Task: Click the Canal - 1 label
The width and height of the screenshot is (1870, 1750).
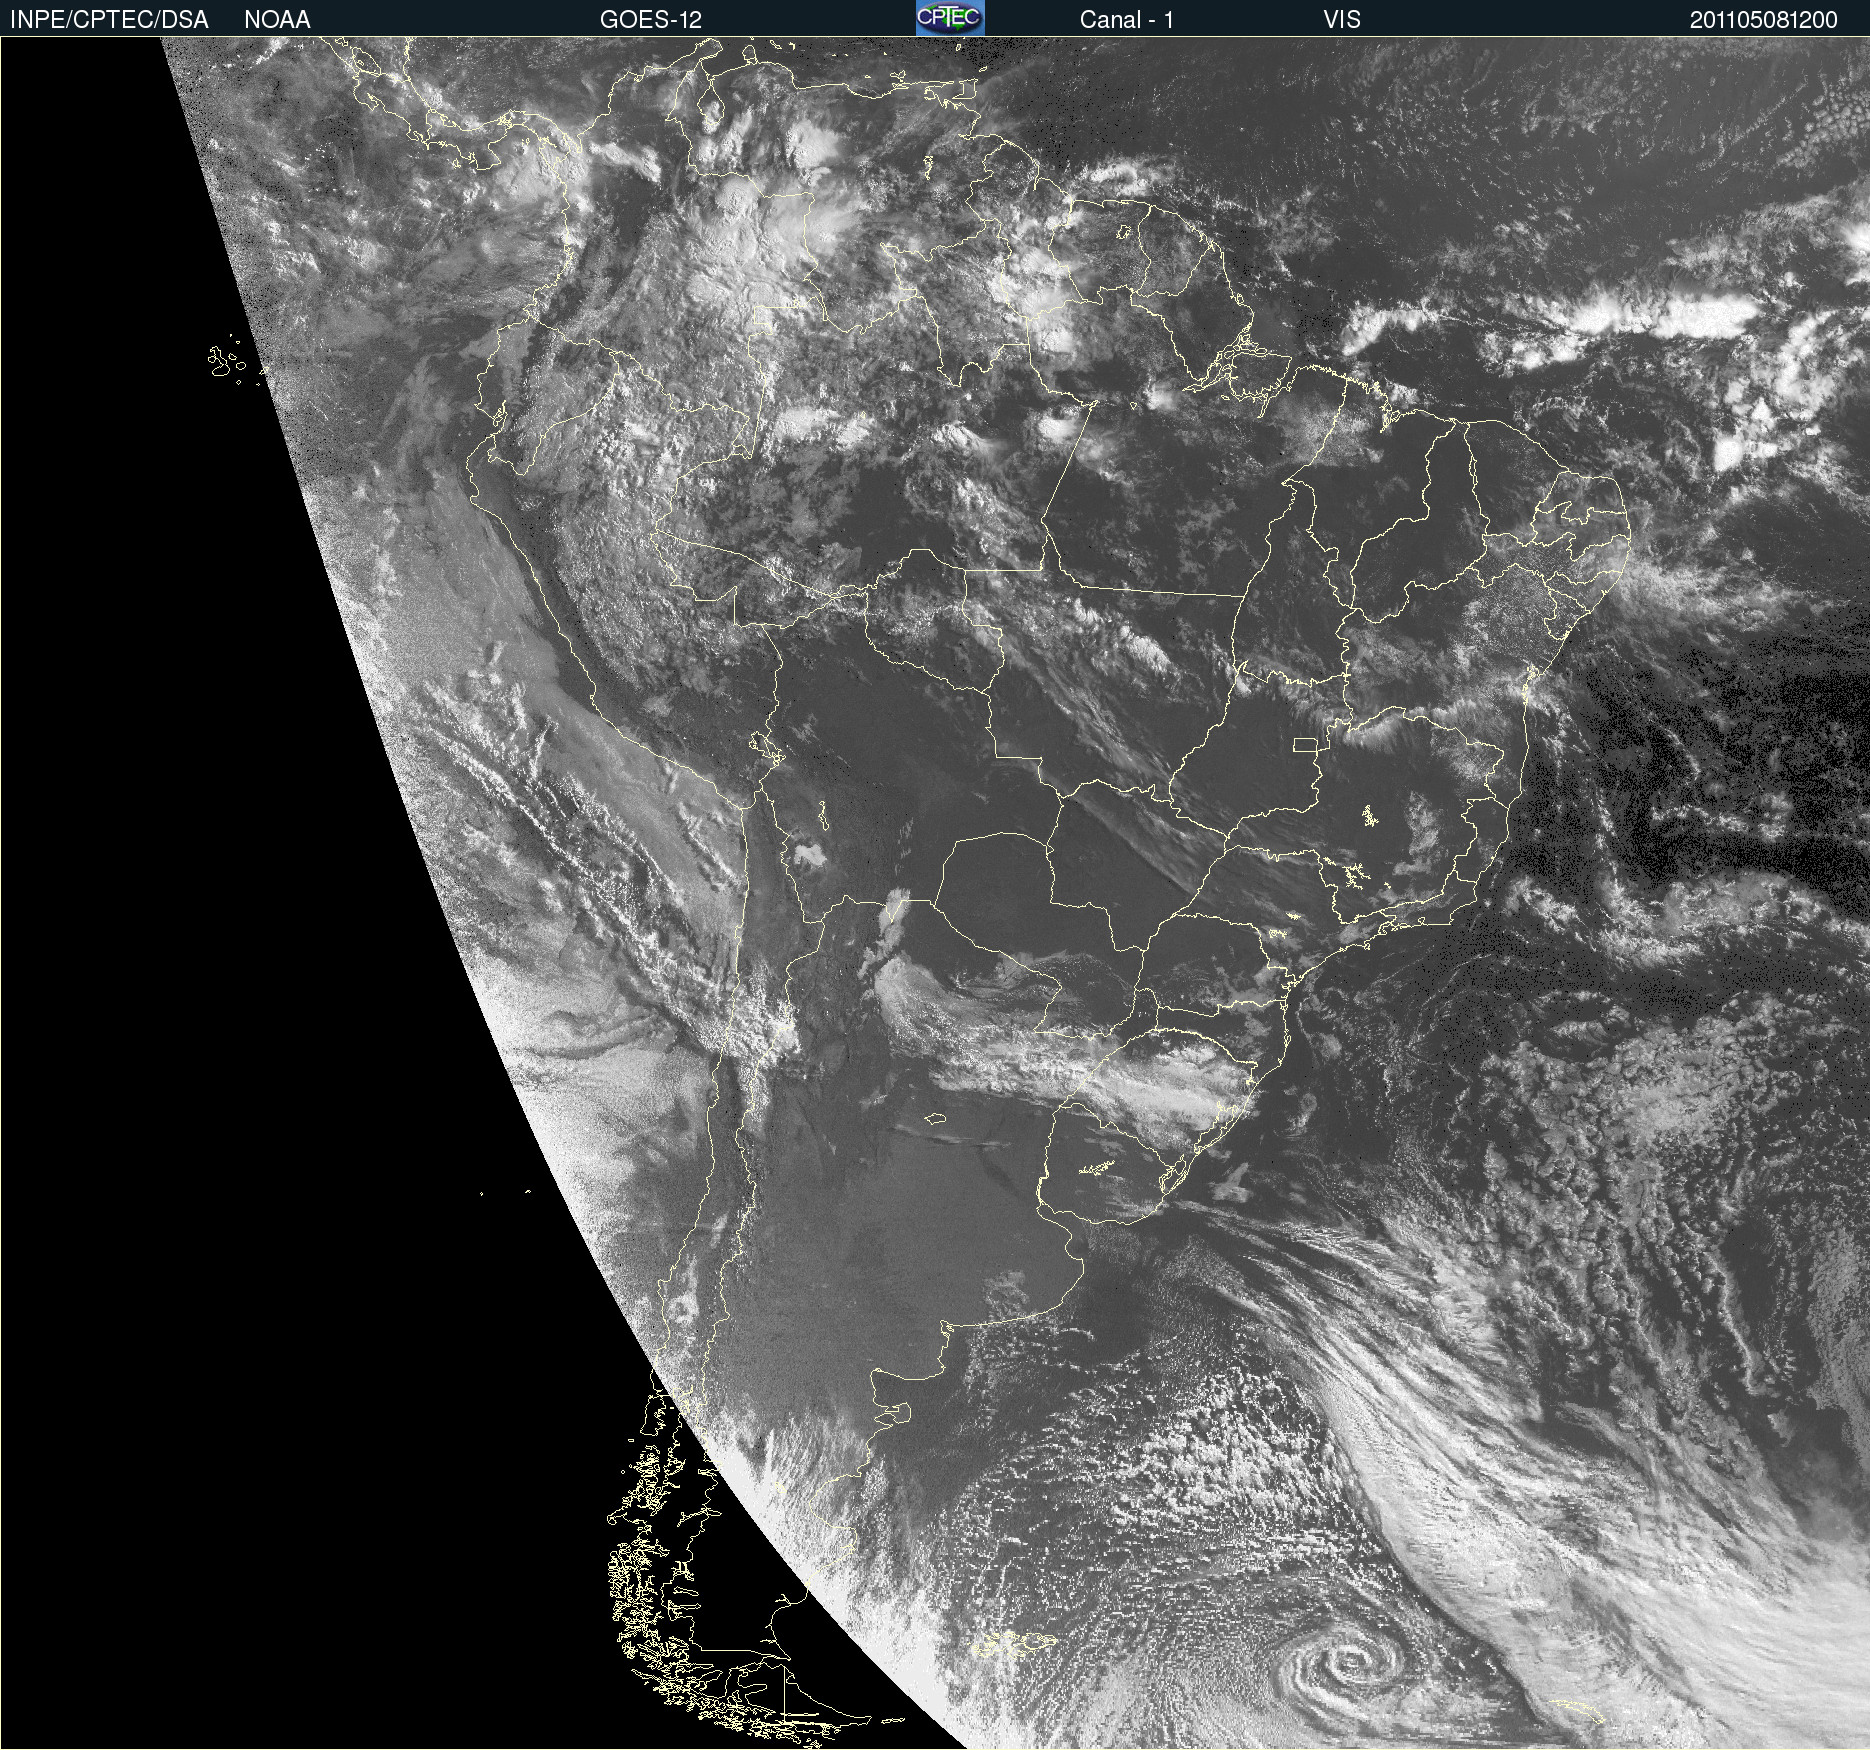Action: (1126, 20)
